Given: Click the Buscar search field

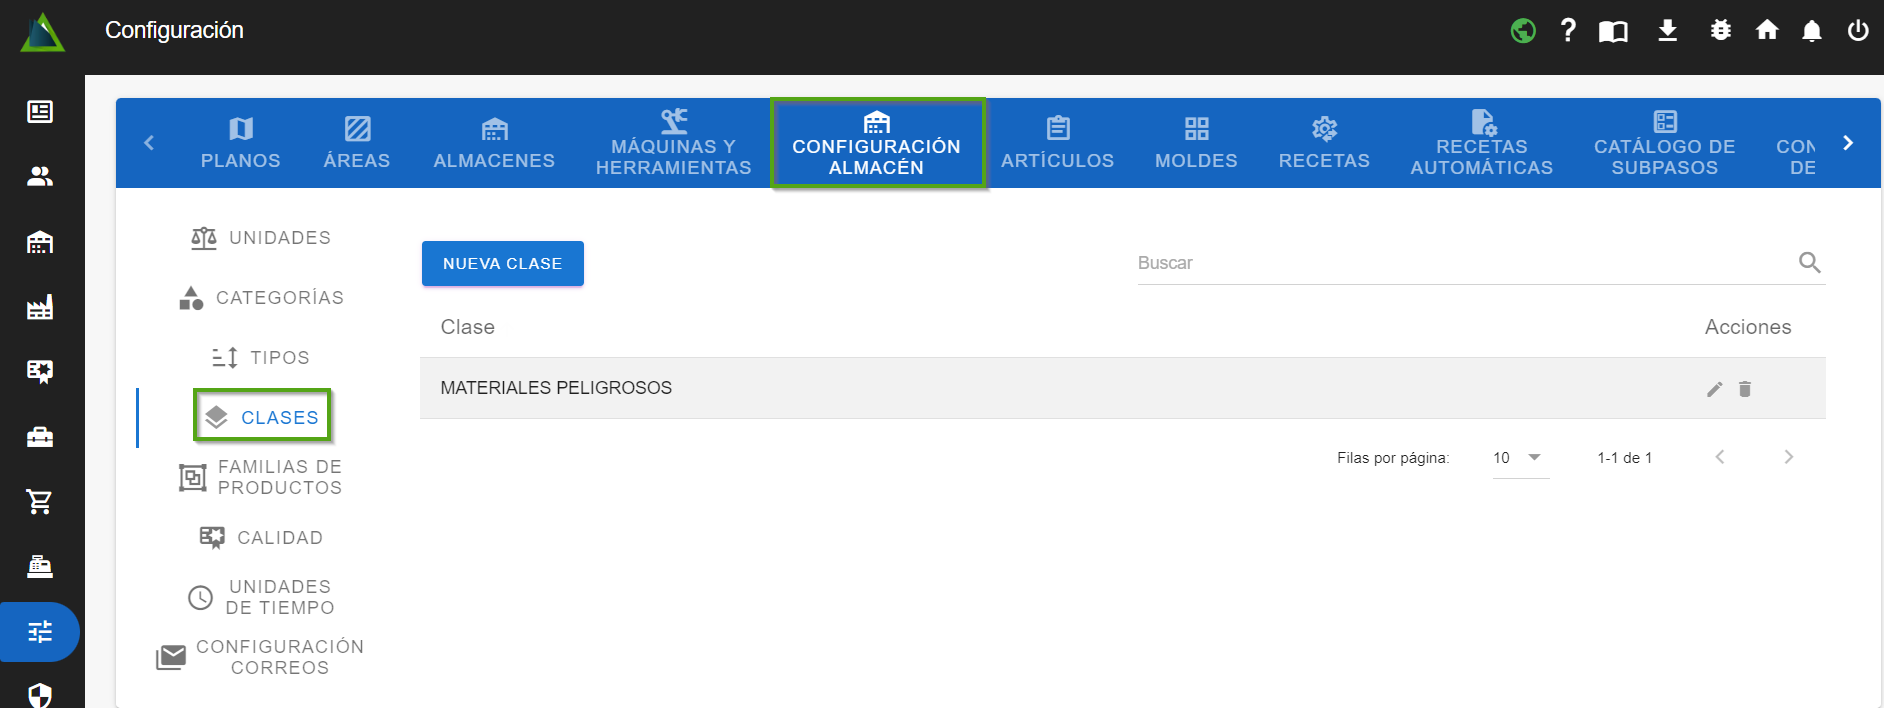Looking at the screenshot, I should pos(1460,263).
